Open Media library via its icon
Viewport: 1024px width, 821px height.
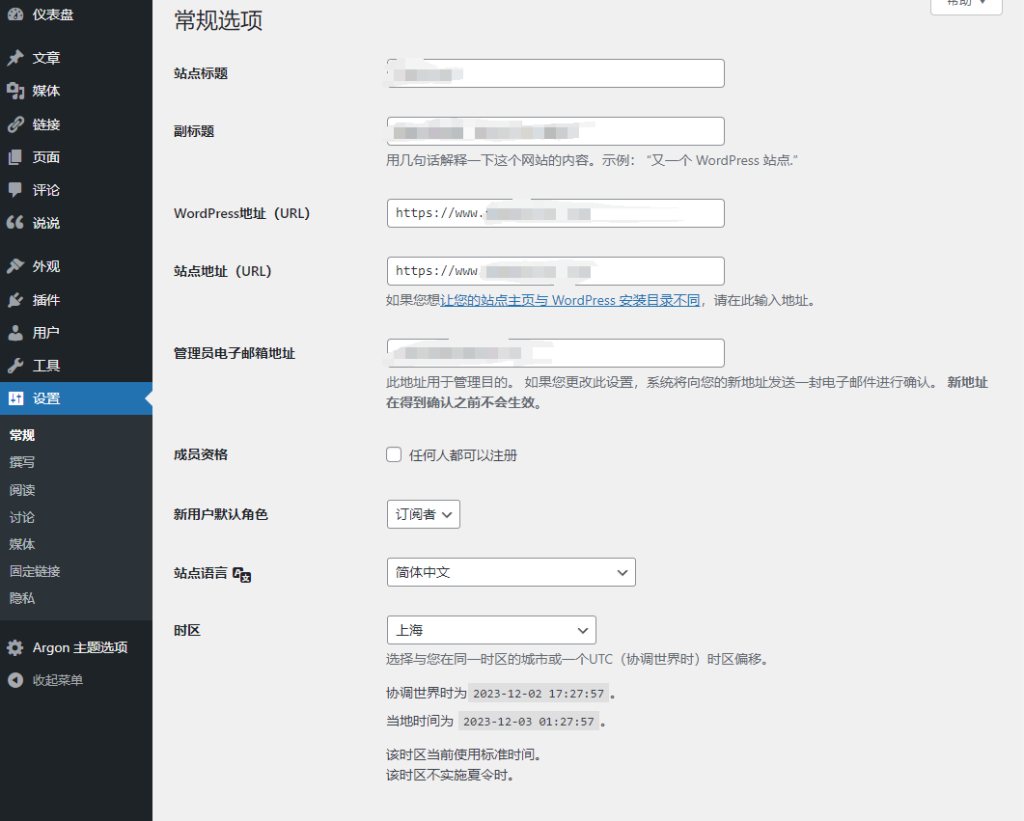[x=15, y=91]
